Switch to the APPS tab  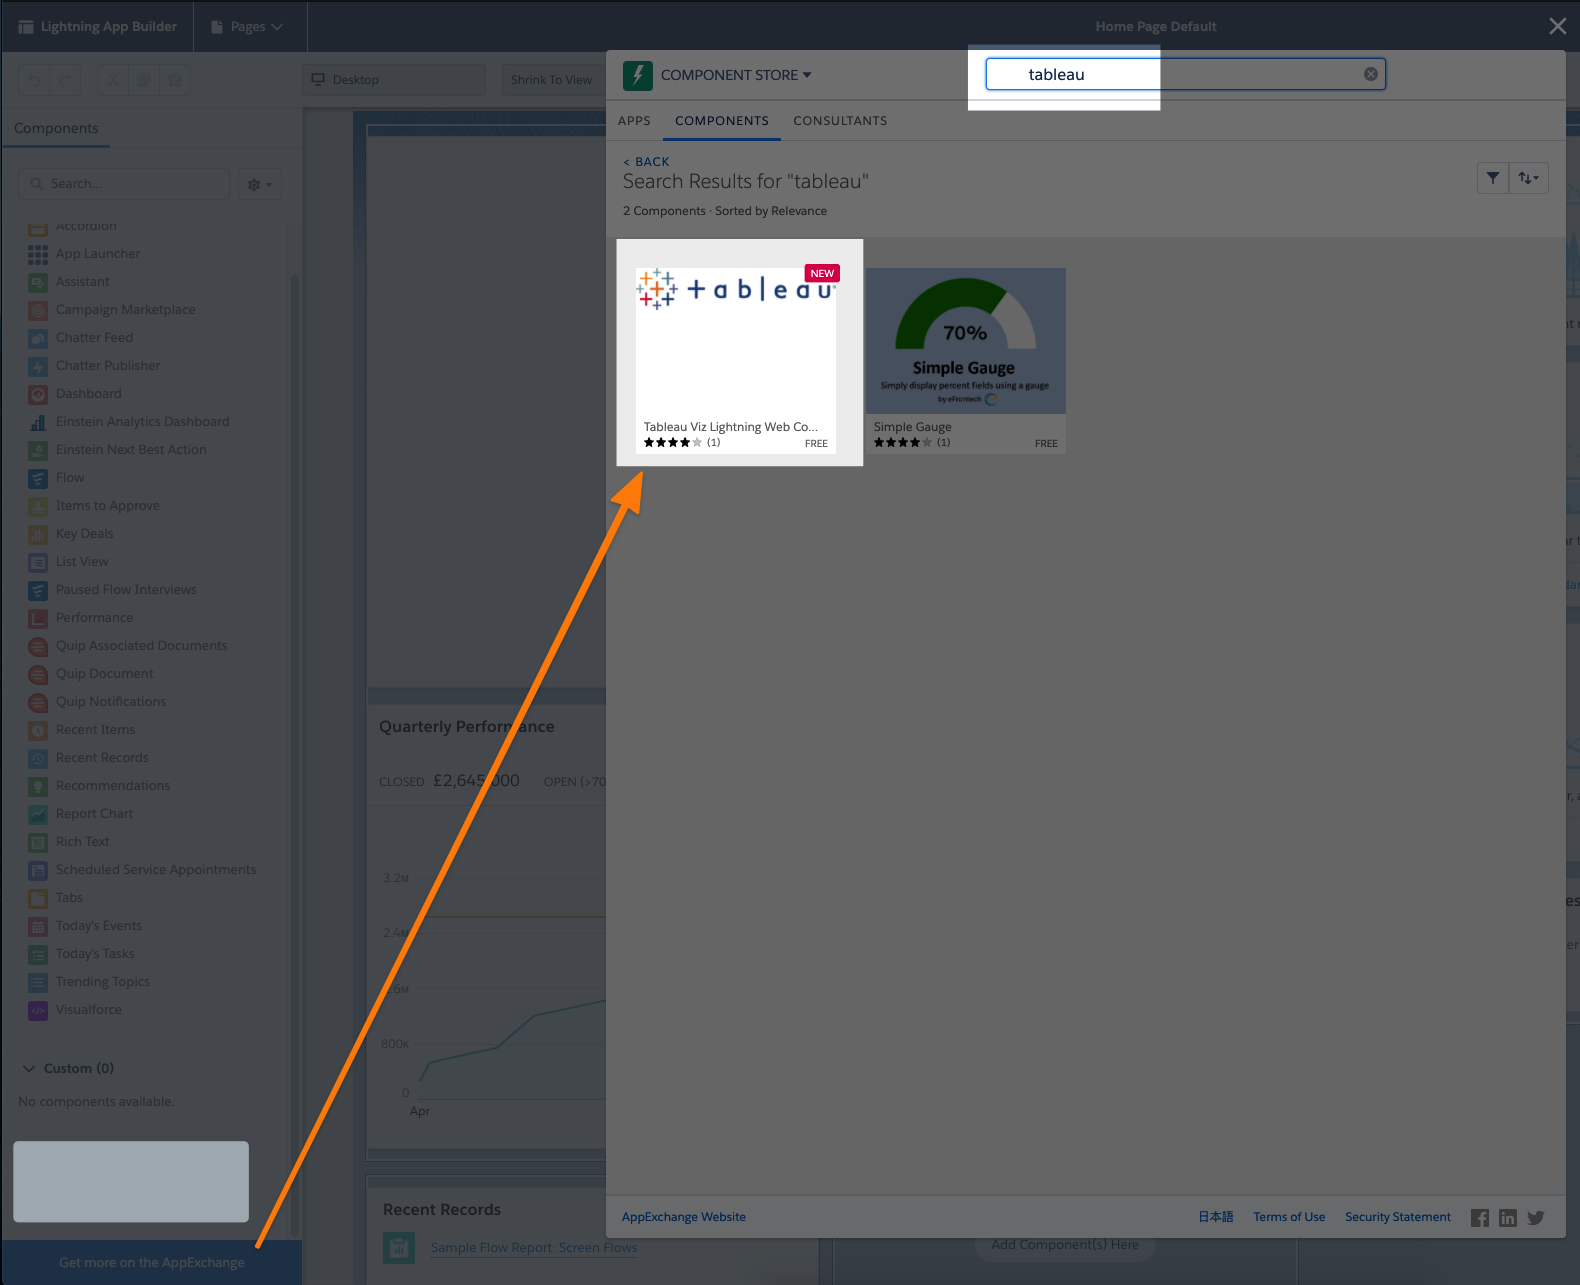pos(634,120)
